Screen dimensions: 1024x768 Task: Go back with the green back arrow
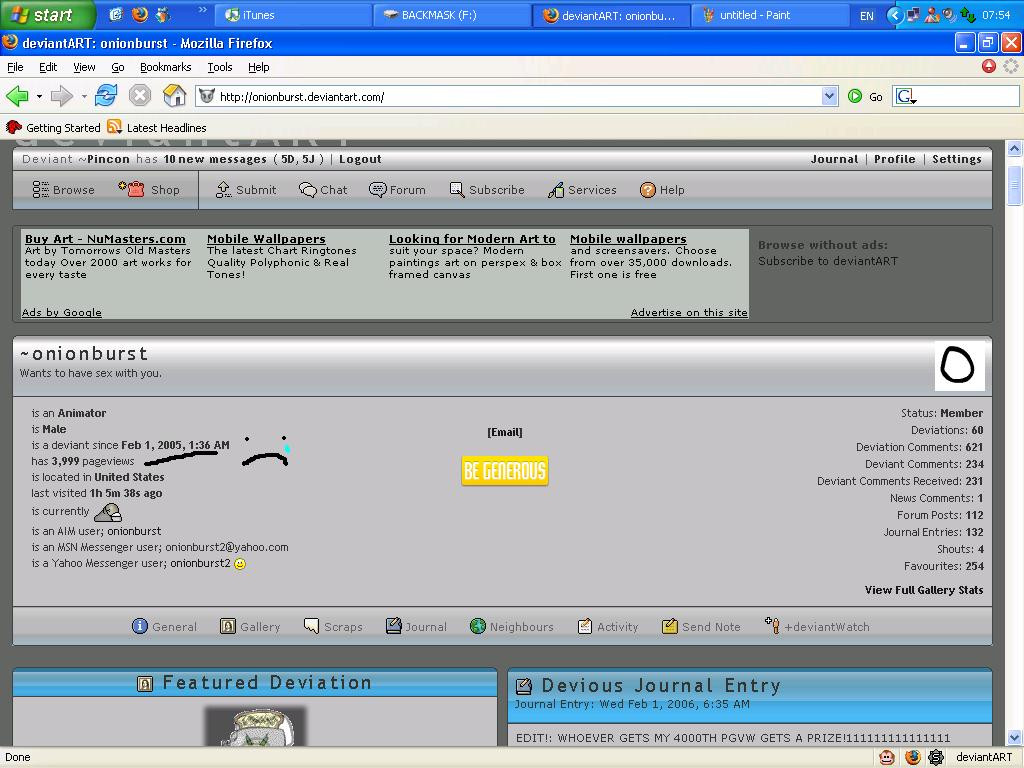pyautogui.click(x=17, y=96)
